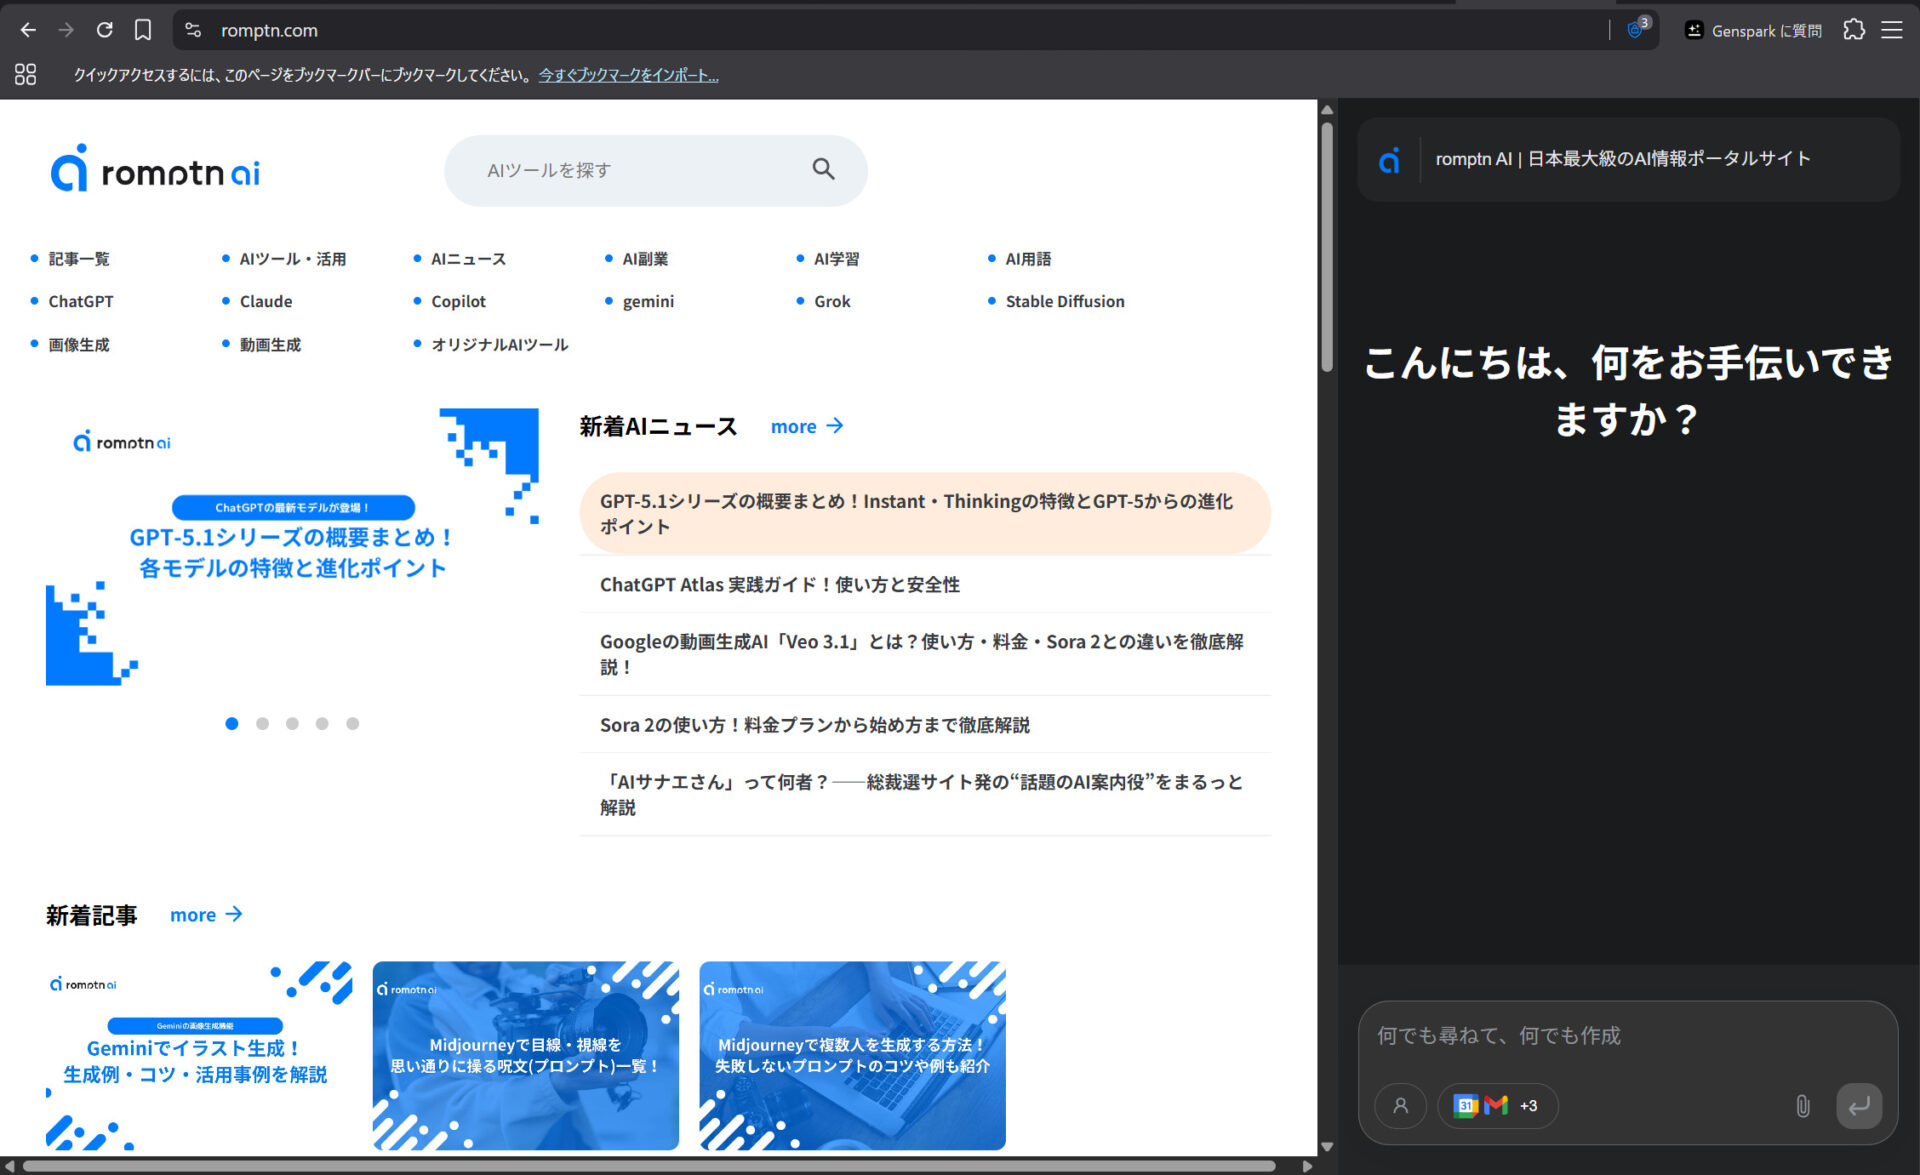Viewport: 1920px width, 1175px height.
Task: Select the AIニュース navigation item
Action: click(x=468, y=258)
